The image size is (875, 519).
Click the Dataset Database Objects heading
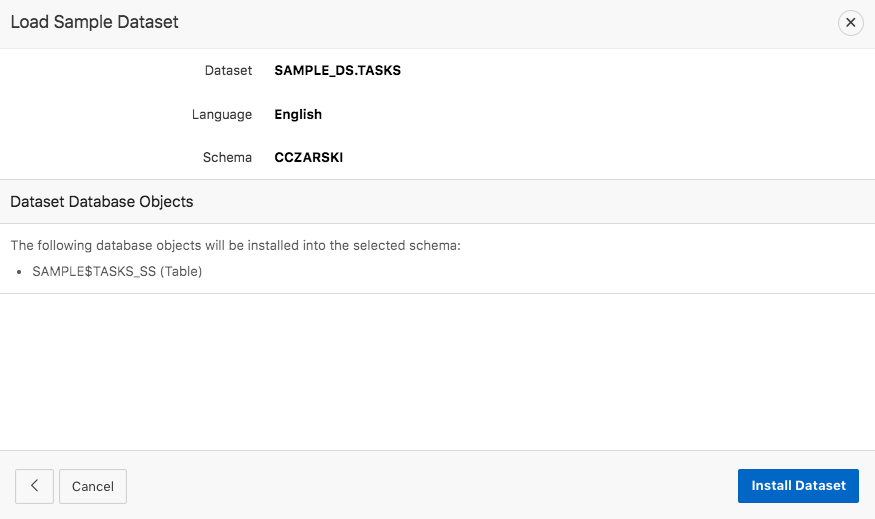click(101, 202)
